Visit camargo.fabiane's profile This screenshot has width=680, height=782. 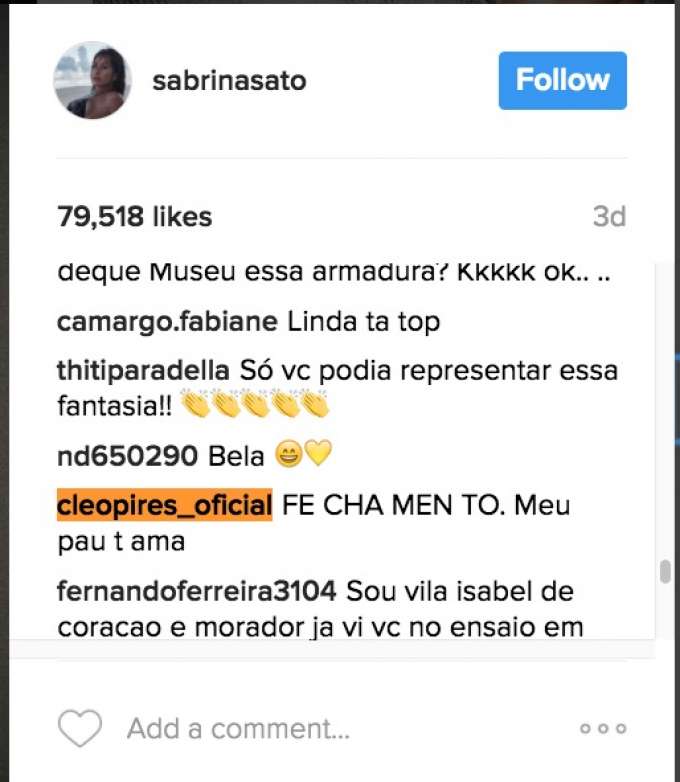167,322
